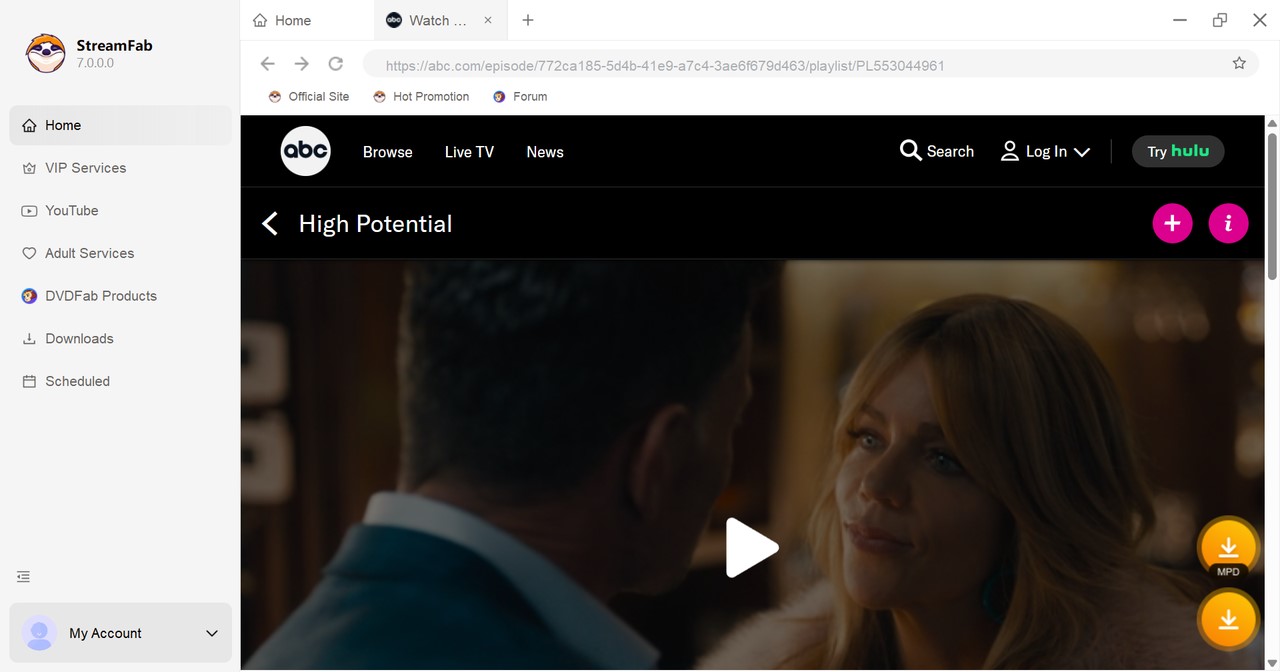Close the Watch tab
Screen dimensions: 1280x672
pos(488,20)
